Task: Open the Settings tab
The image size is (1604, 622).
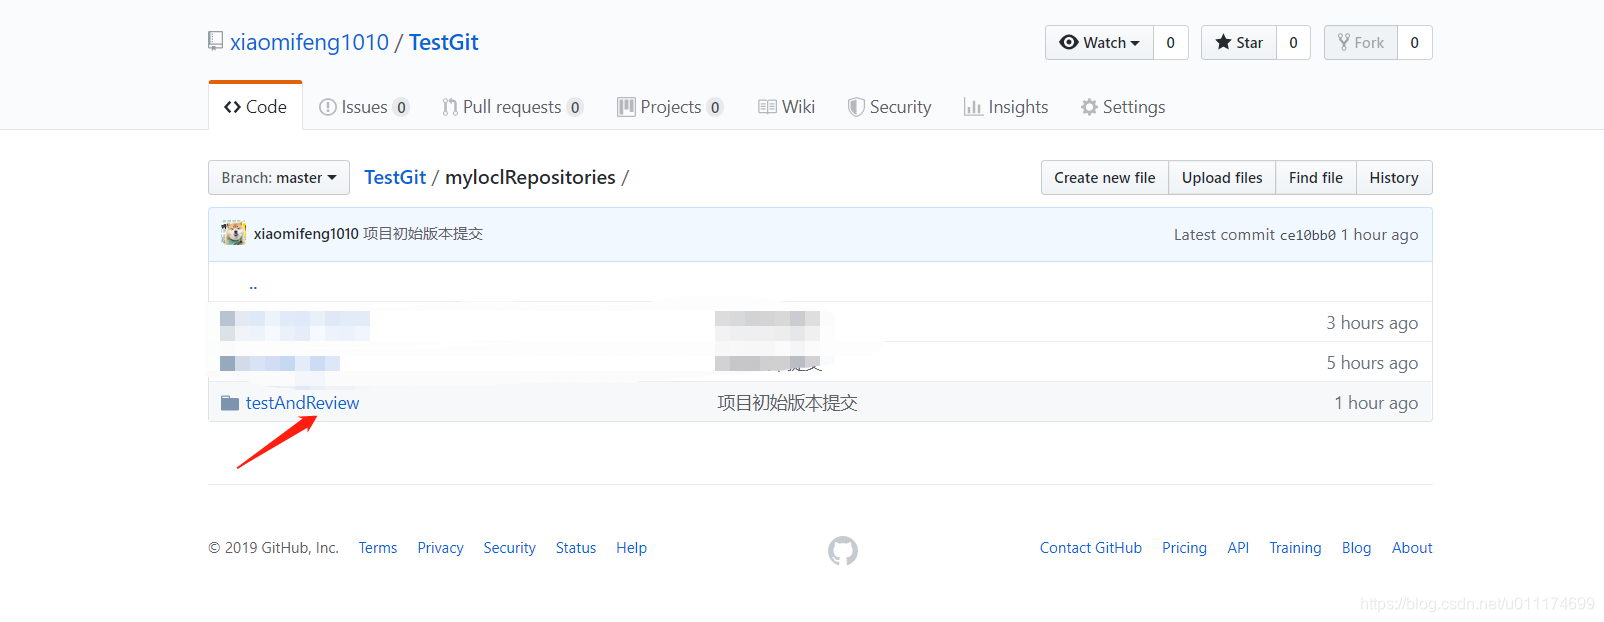Action: tap(1123, 107)
